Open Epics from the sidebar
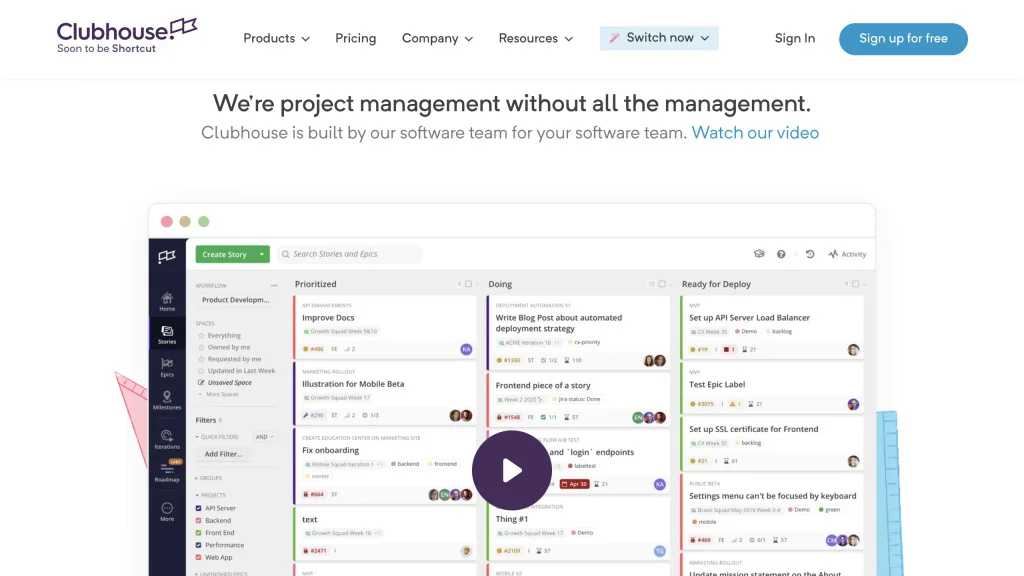The image size is (1024, 576). tap(167, 367)
